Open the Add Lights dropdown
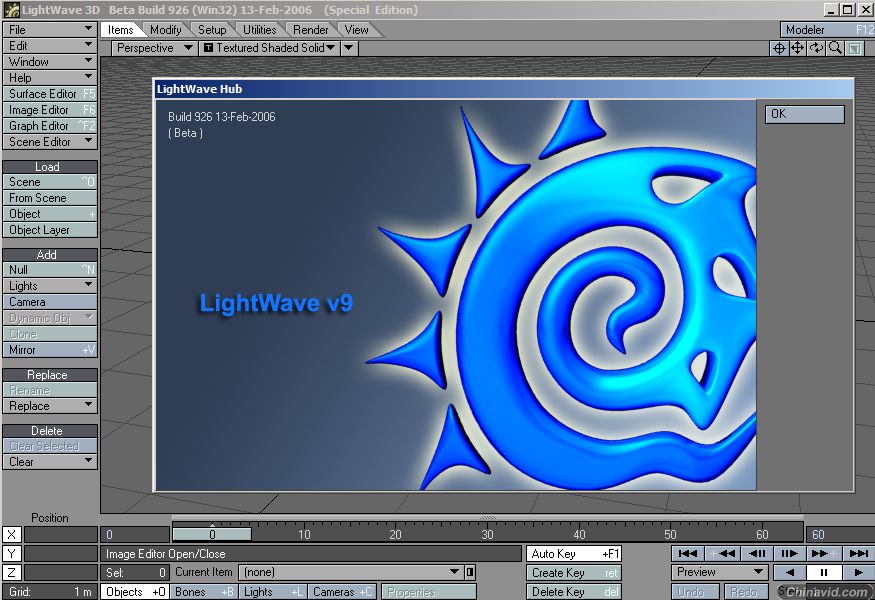The width and height of the screenshot is (875, 600). pyautogui.click(x=50, y=286)
